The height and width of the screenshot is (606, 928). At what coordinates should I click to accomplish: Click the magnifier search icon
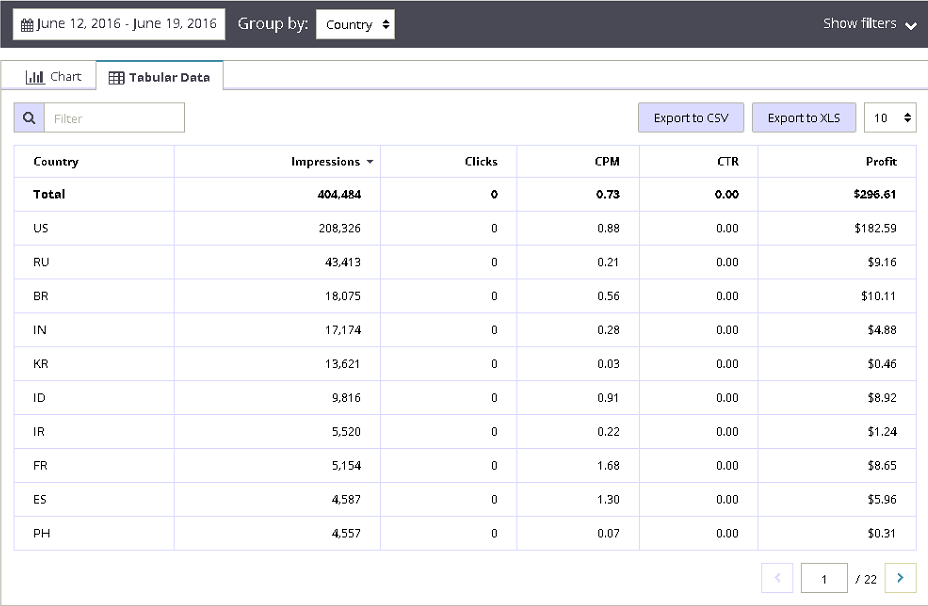tap(29, 118)
